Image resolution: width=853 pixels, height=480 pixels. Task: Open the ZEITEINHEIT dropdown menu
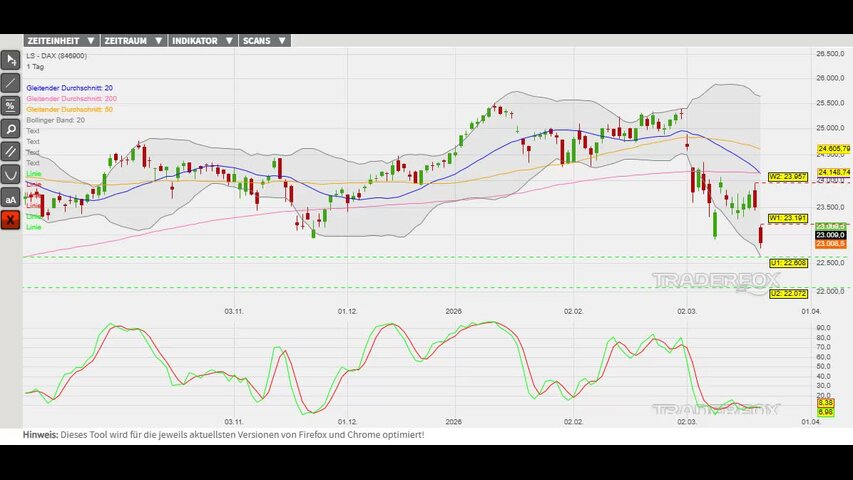tap(60, 41)
